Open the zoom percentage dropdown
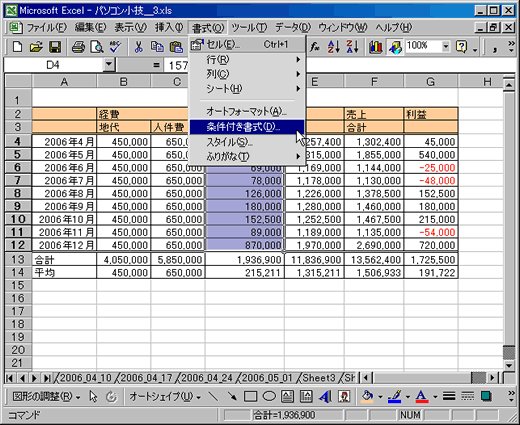Viewport: 520px width, 425px height. 445,46
